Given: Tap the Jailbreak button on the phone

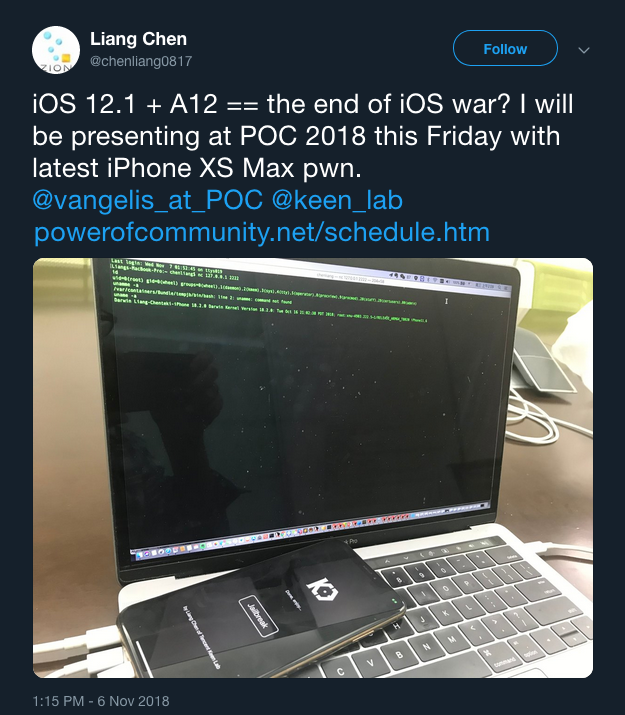Looking at the screenshot, I should point(258,616).
